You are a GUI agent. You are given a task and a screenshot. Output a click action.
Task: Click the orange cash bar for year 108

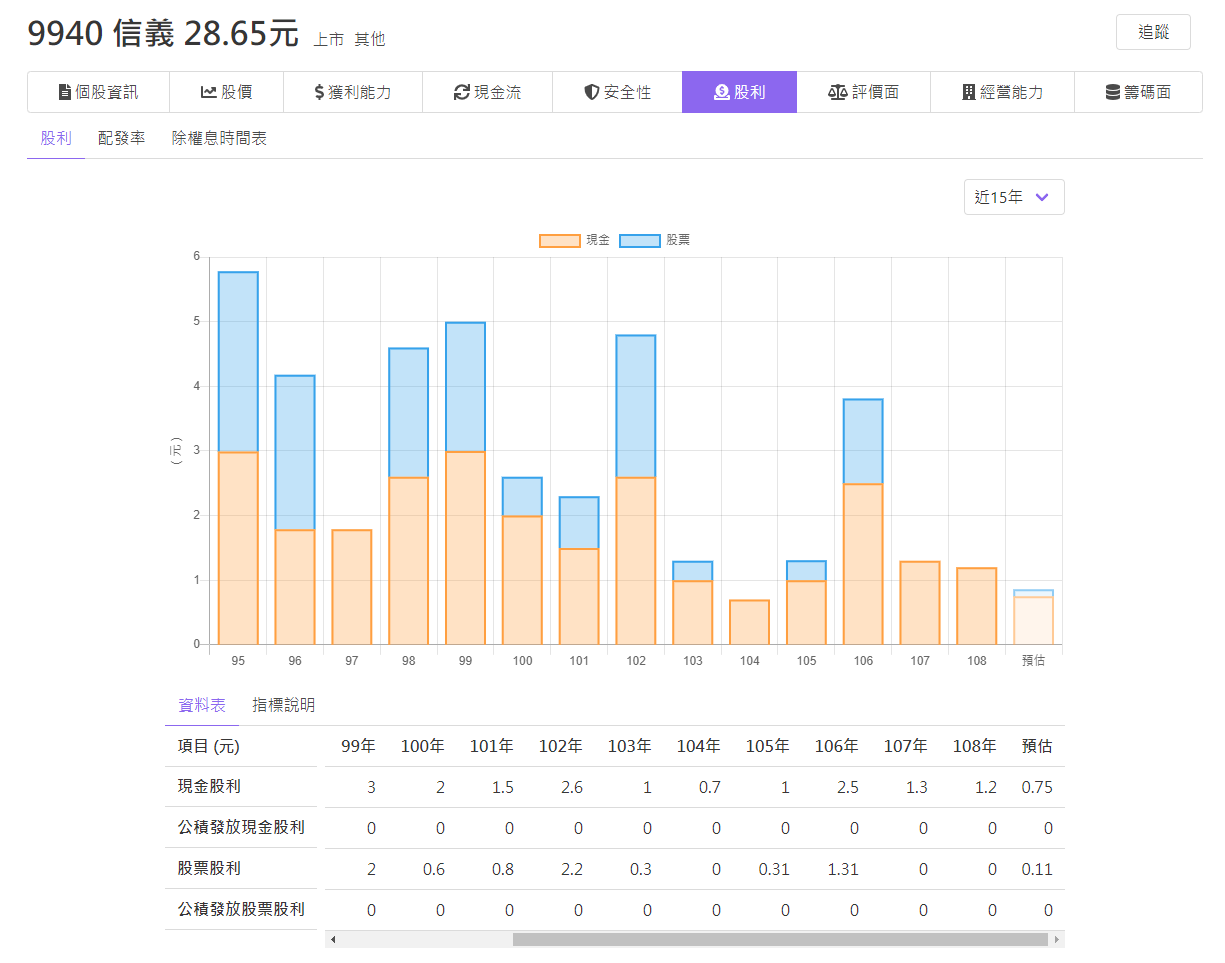coord(976,606)
